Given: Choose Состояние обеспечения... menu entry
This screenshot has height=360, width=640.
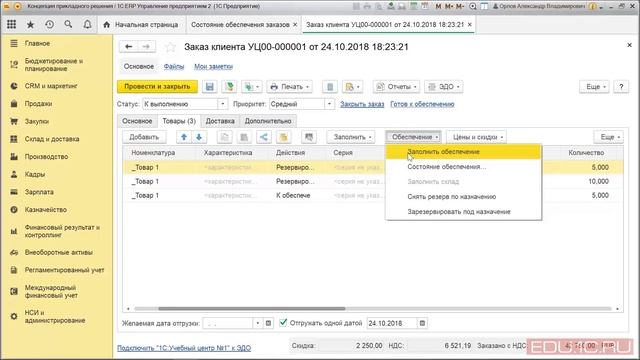Looking at the screenshot, I should 463,167.
